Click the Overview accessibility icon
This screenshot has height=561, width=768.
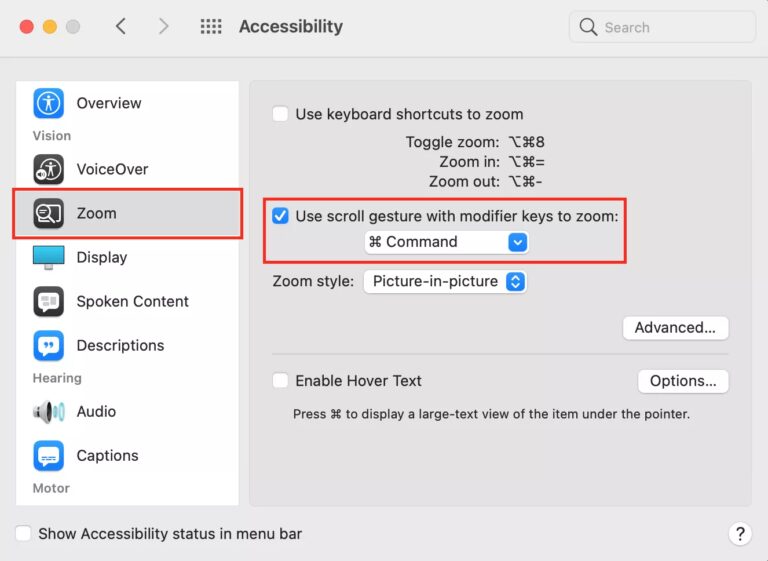48,103
